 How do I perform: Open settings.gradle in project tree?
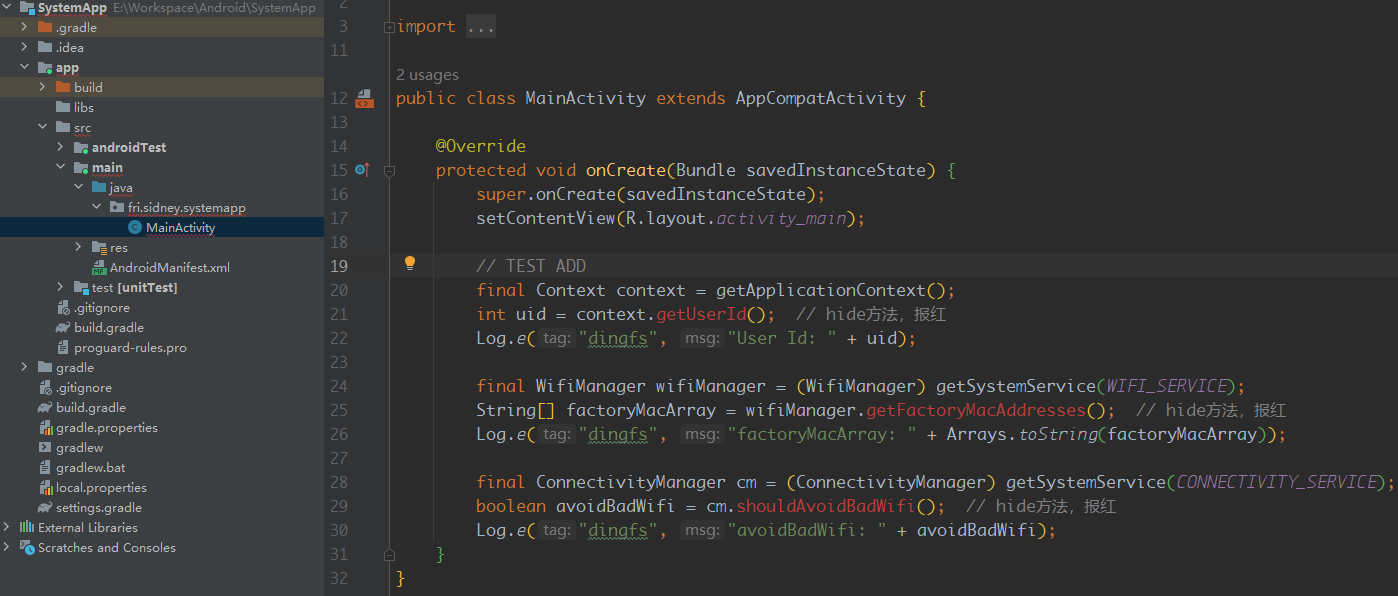[98, 508]
